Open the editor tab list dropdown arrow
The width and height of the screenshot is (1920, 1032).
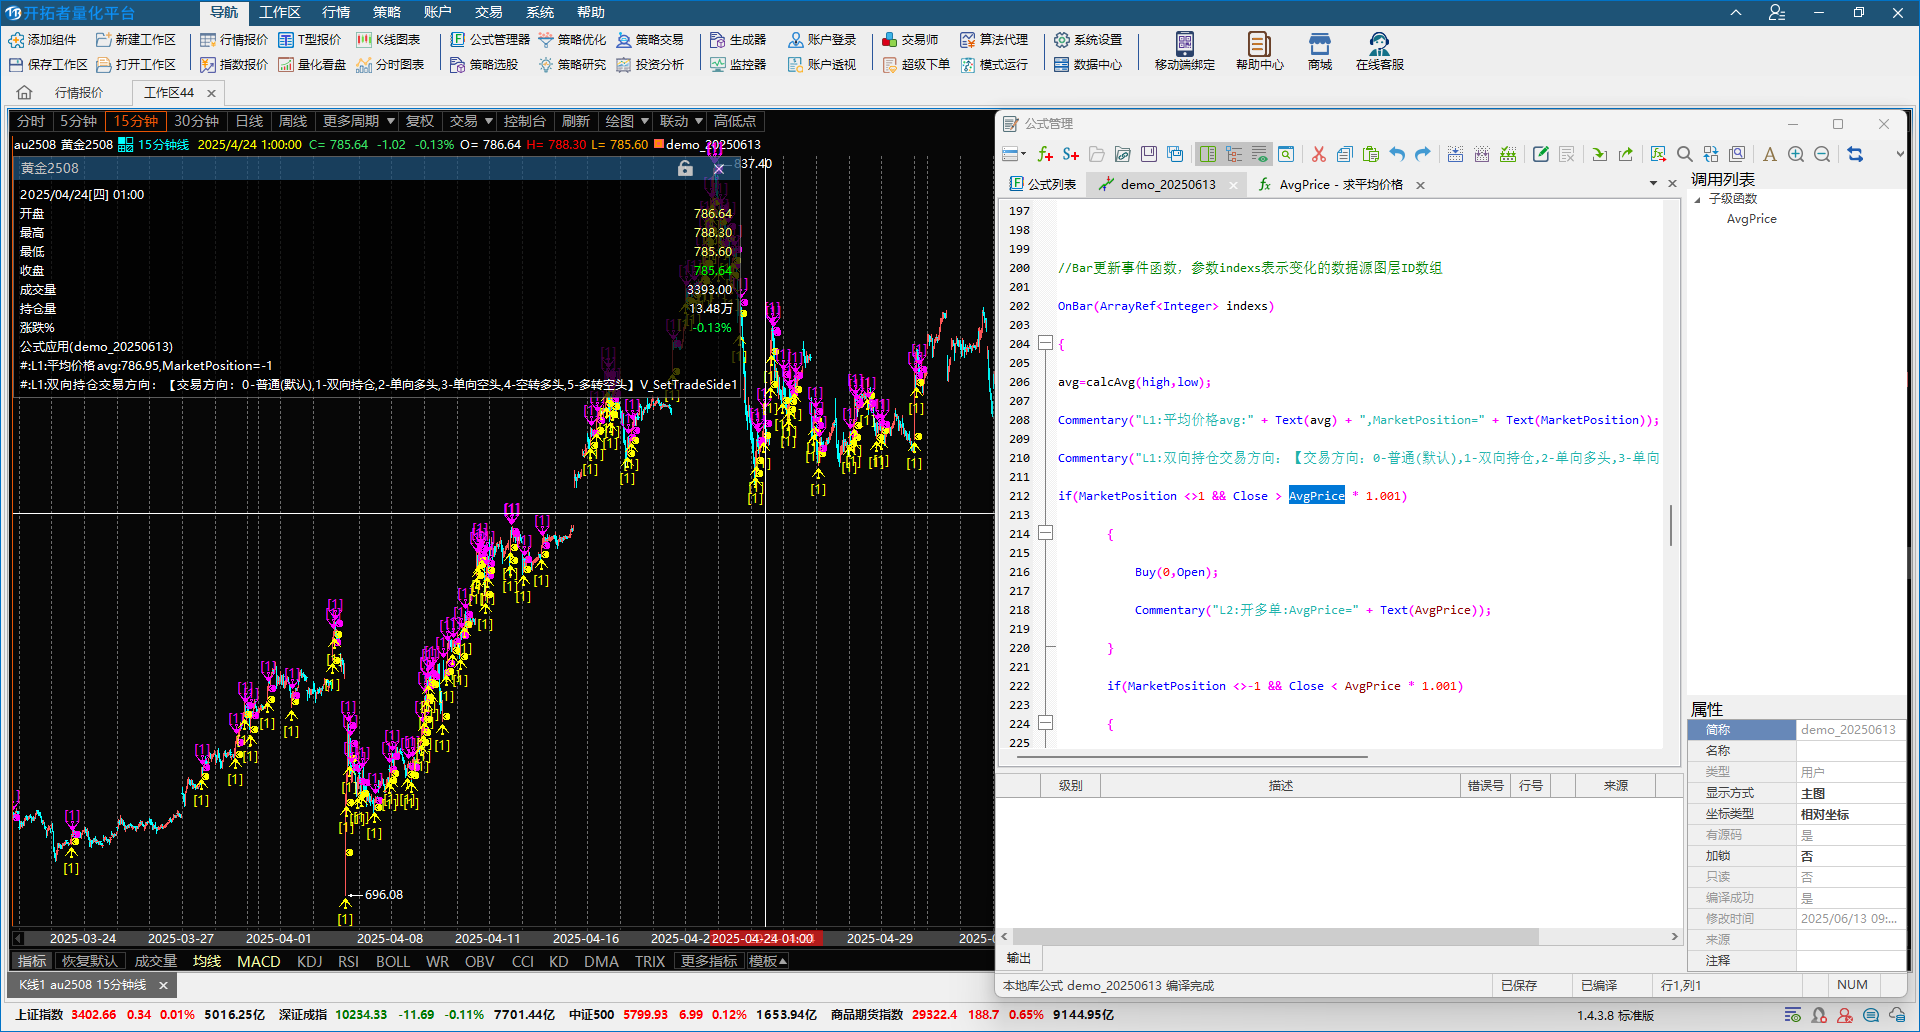pos(1653,184)
